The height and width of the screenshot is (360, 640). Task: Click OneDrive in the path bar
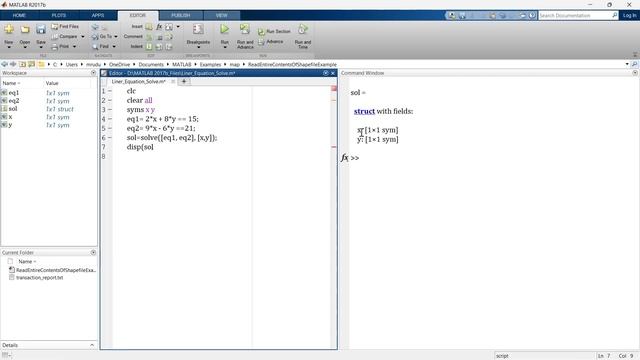pyautogui.click(x=119, y=64)
